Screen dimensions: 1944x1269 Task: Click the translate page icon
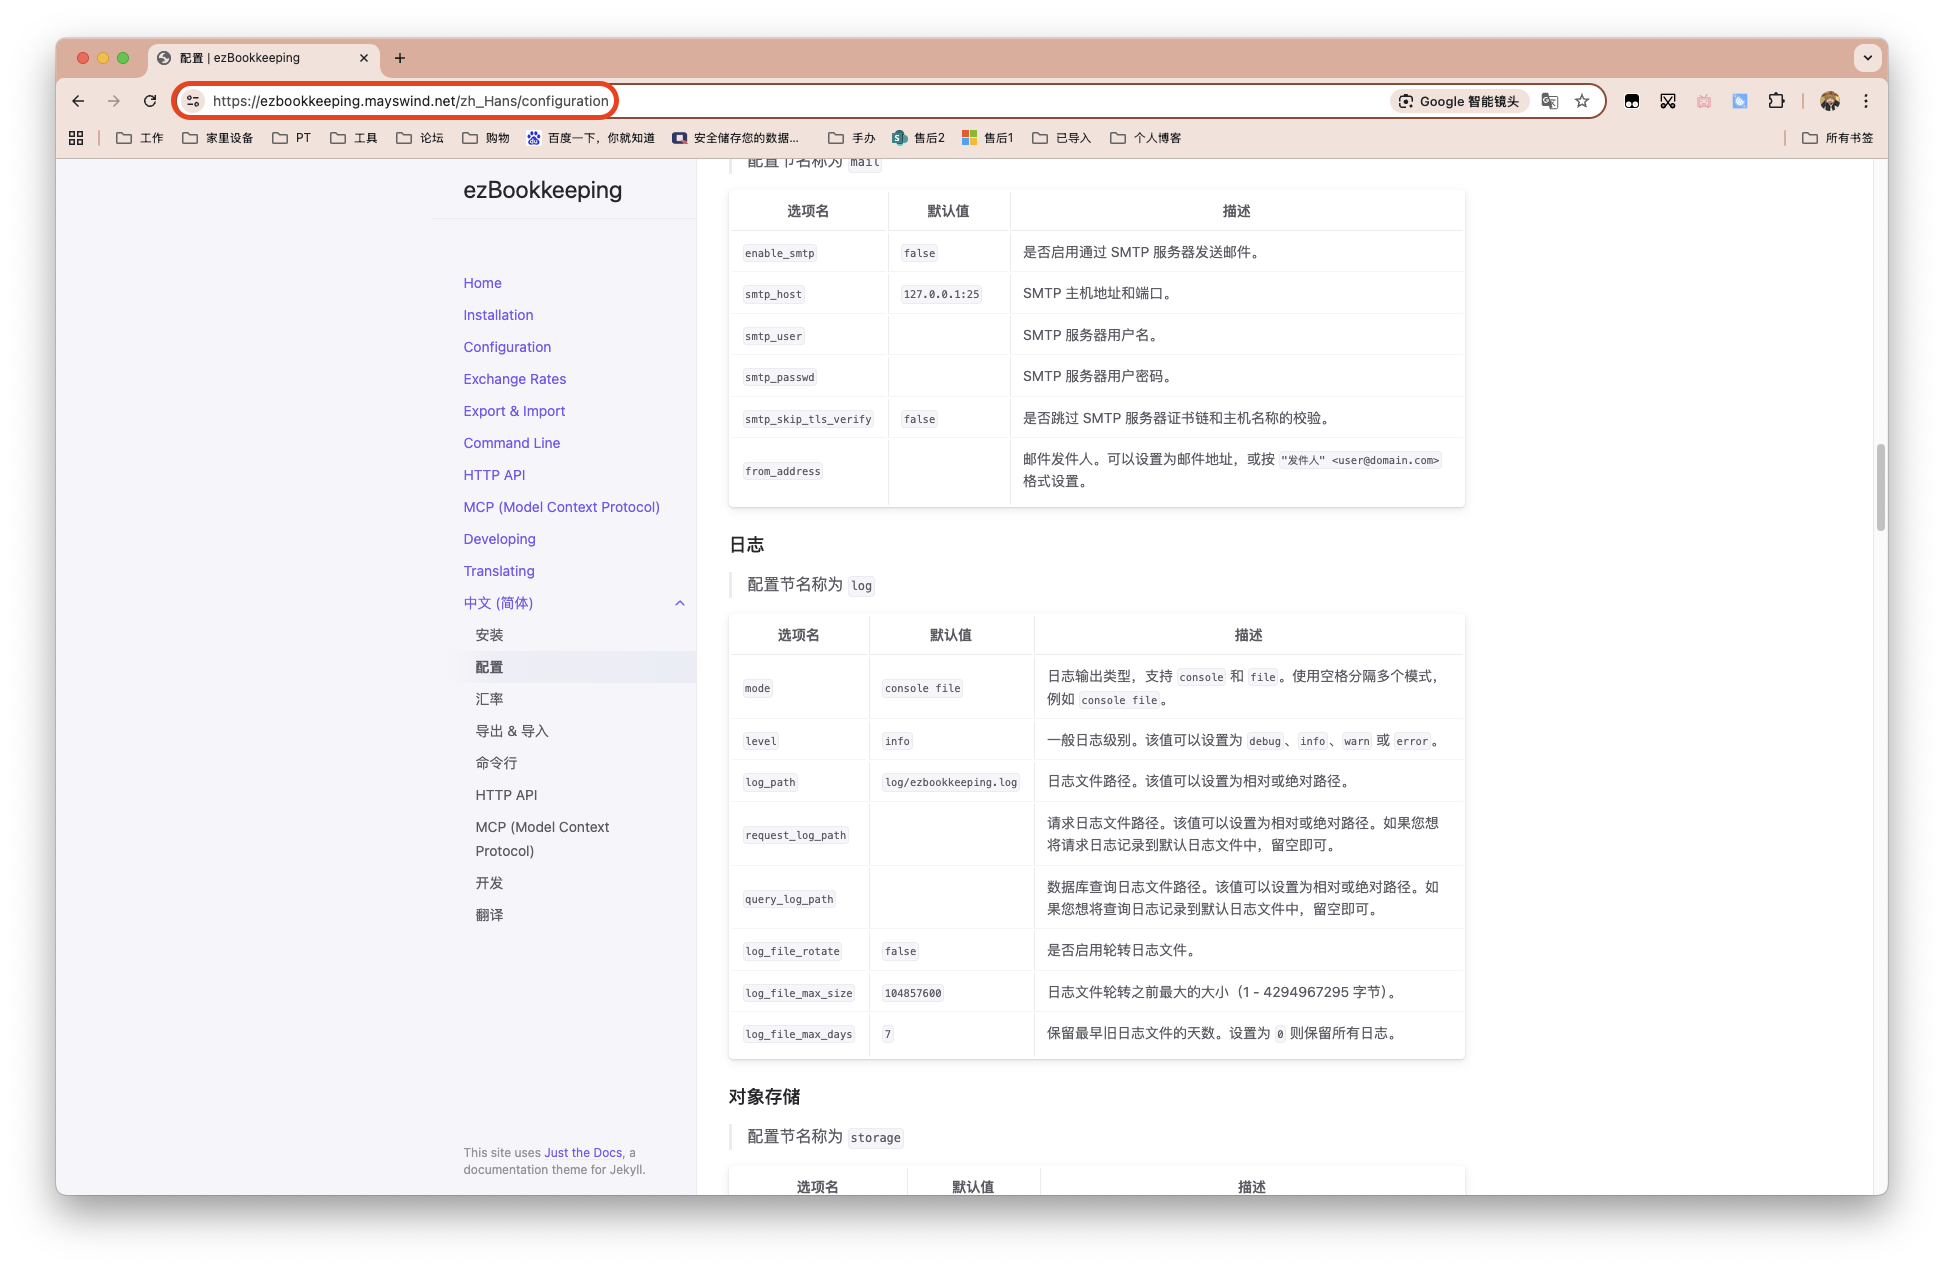[1550, 101]
